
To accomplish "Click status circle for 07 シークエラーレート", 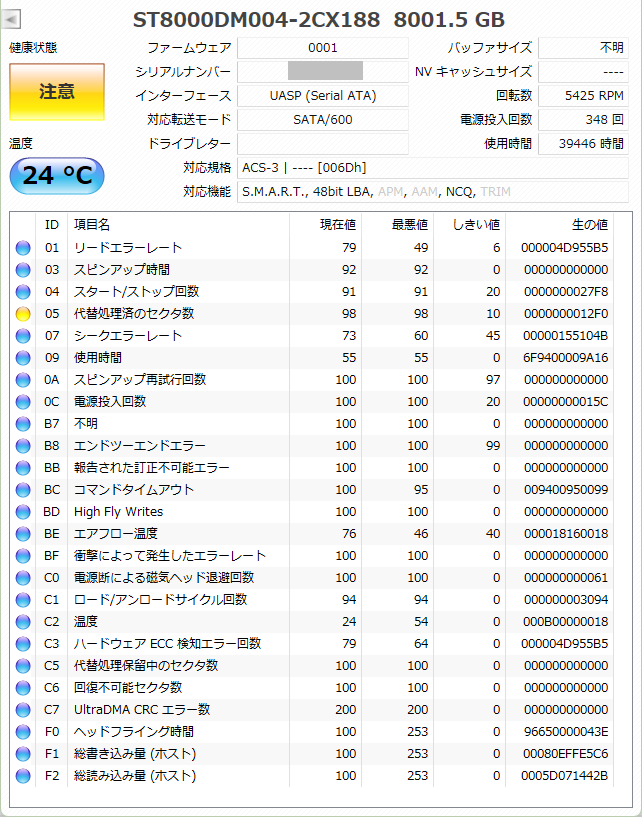I will click(23, 336).
